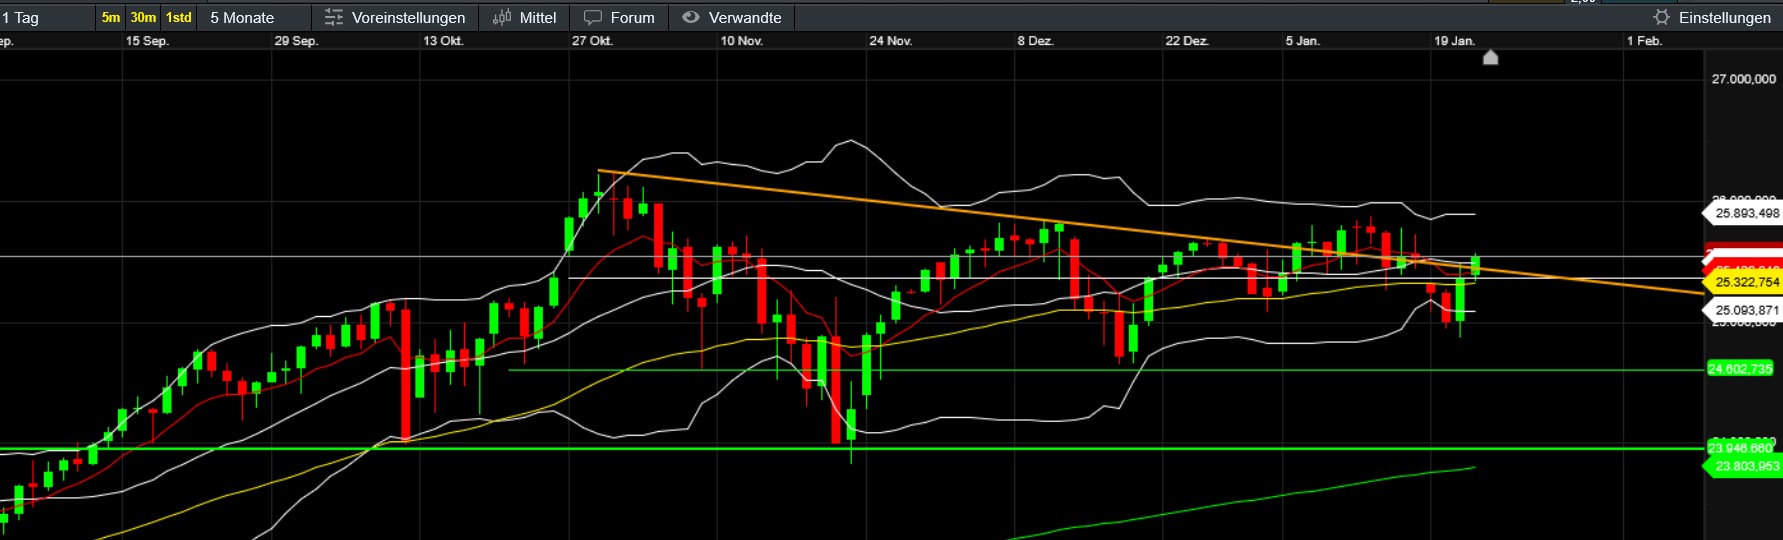Click the 29 Sep. date label
Image resolution: width=1783 pixels, height=540 pixels.
(296, 41)
